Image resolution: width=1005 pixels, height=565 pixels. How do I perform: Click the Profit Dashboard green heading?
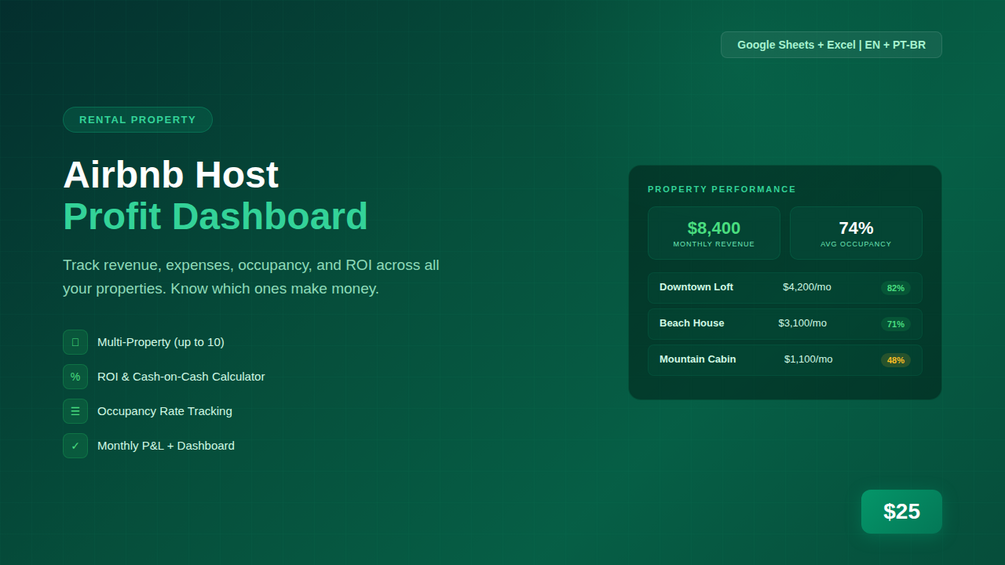click(x=215, y=217)
